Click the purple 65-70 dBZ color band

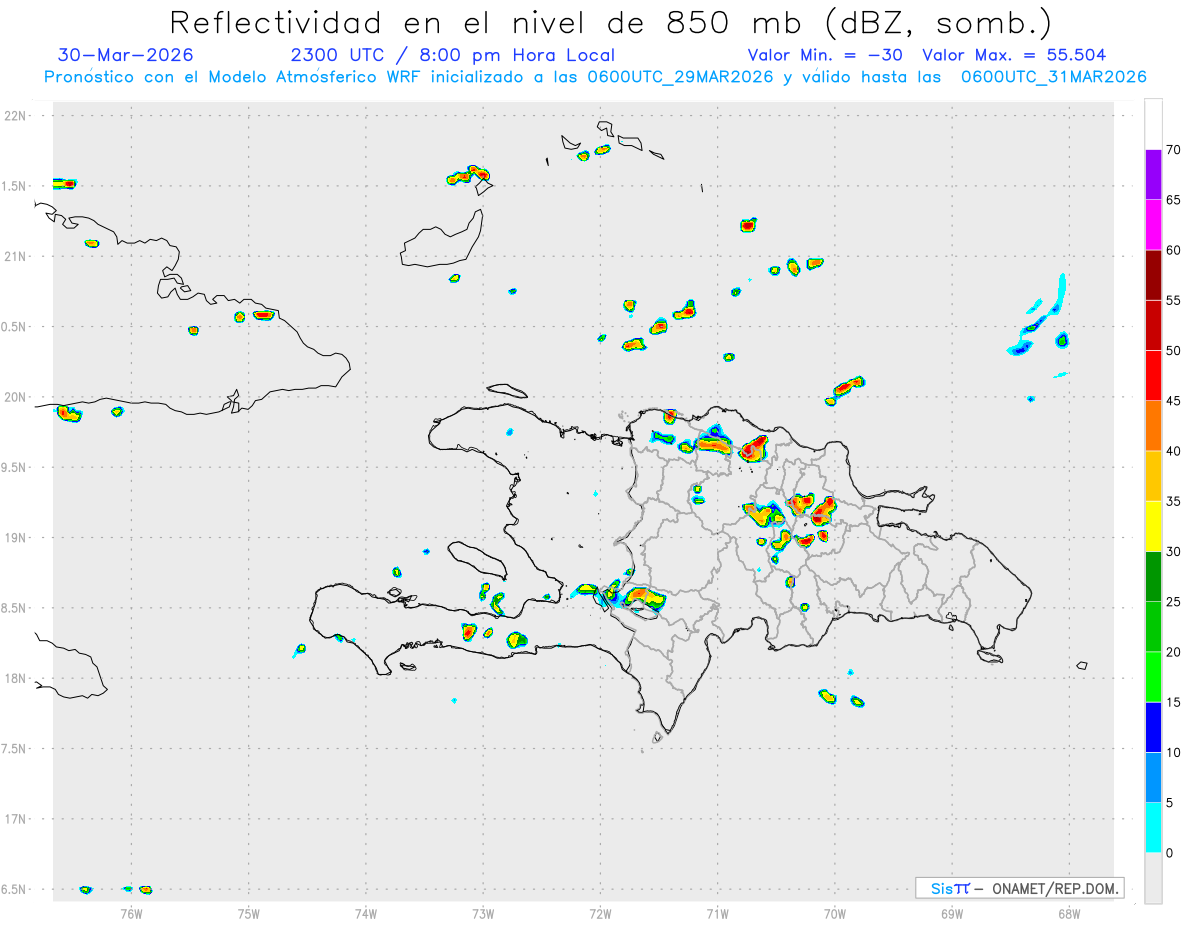coord(1153,175)
